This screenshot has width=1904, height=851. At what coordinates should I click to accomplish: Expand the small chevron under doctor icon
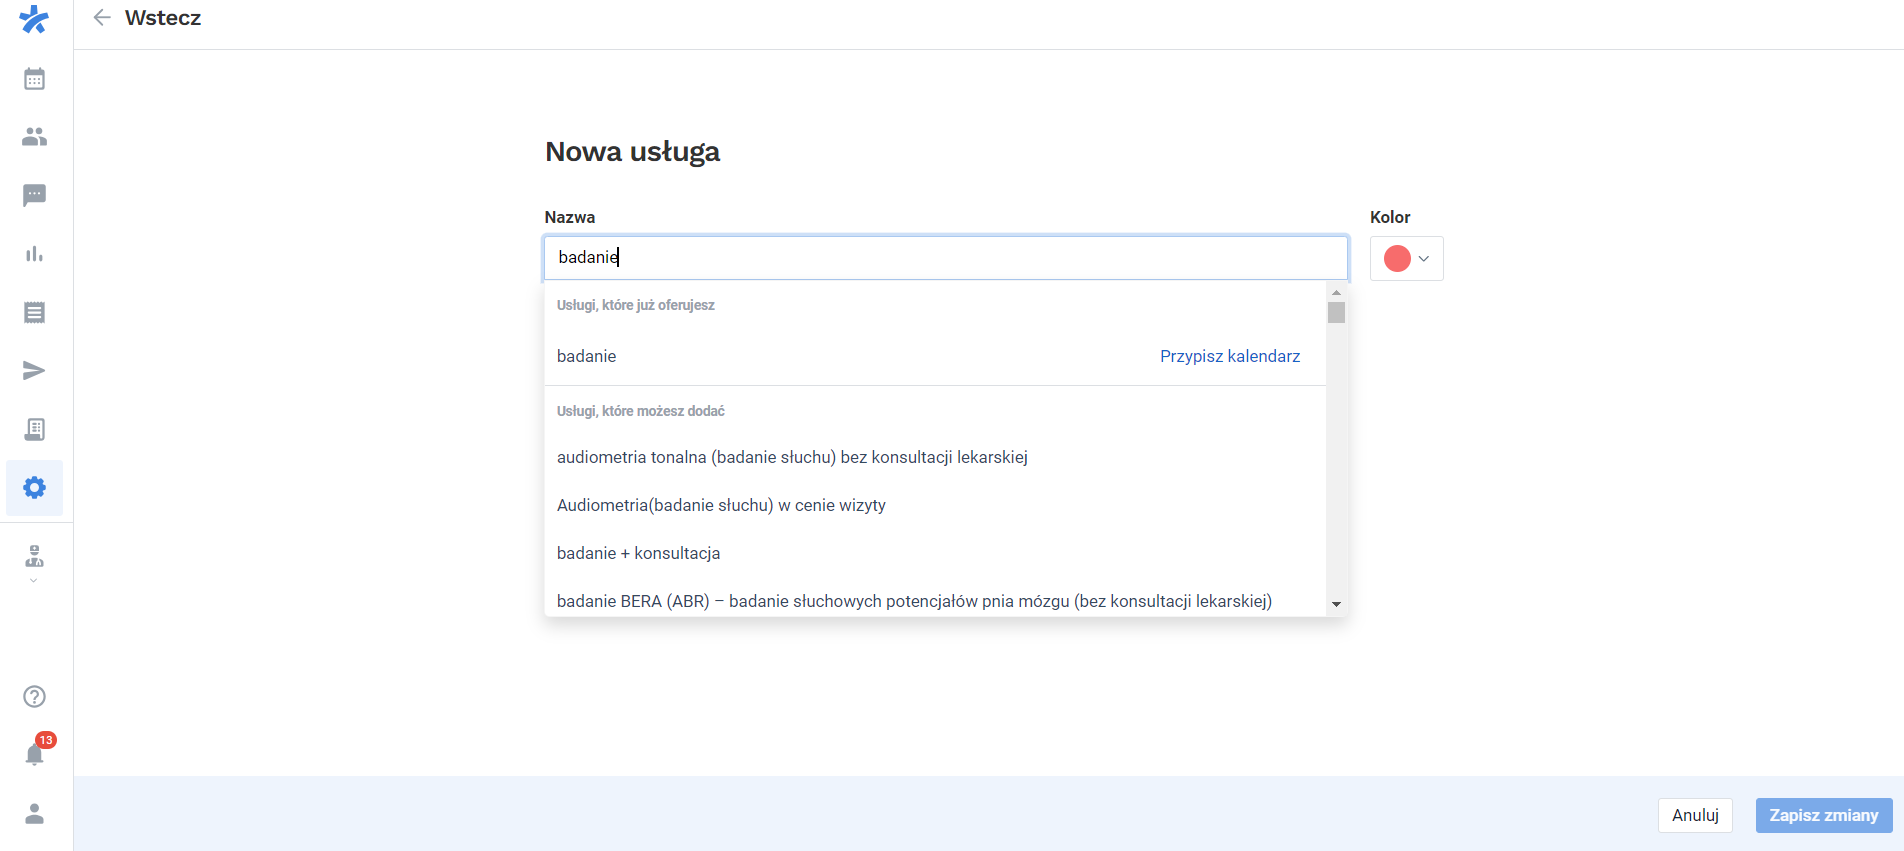pyautogui.click(x=34, y=581)
